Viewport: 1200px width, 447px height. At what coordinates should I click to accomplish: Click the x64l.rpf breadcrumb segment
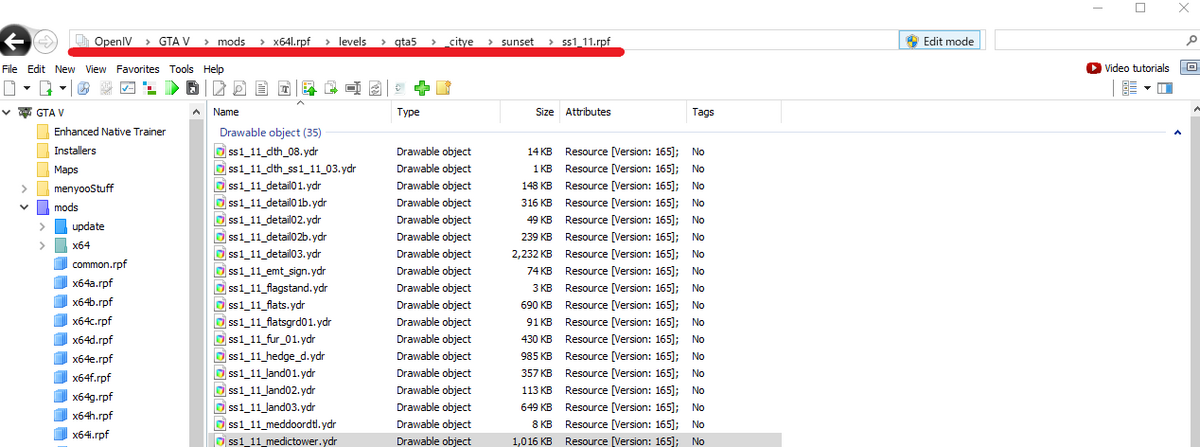[x=294, y=41]
